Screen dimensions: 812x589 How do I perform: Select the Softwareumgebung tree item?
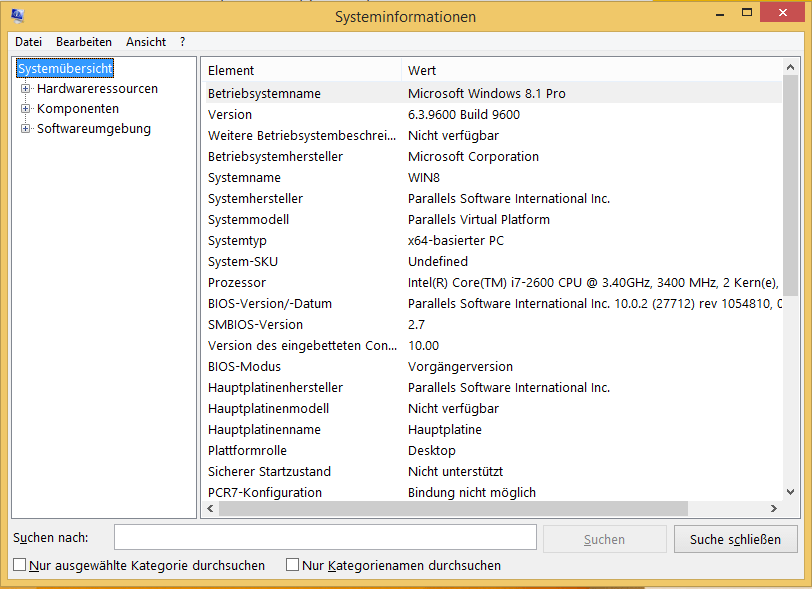point(94,128)
